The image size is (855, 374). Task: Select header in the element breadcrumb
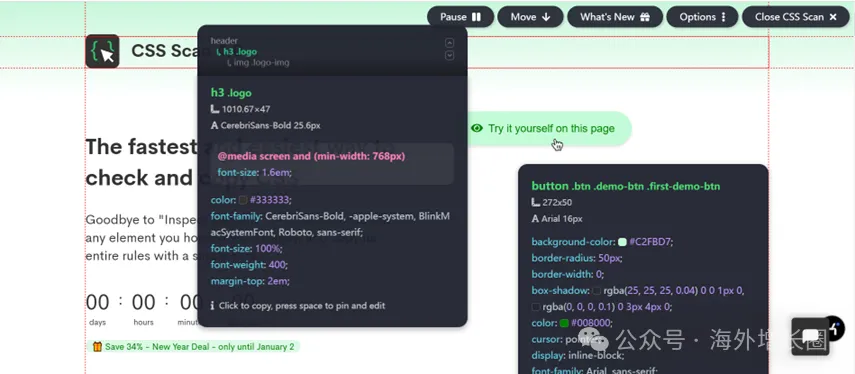pyautogui.click(x=224, y=40)
